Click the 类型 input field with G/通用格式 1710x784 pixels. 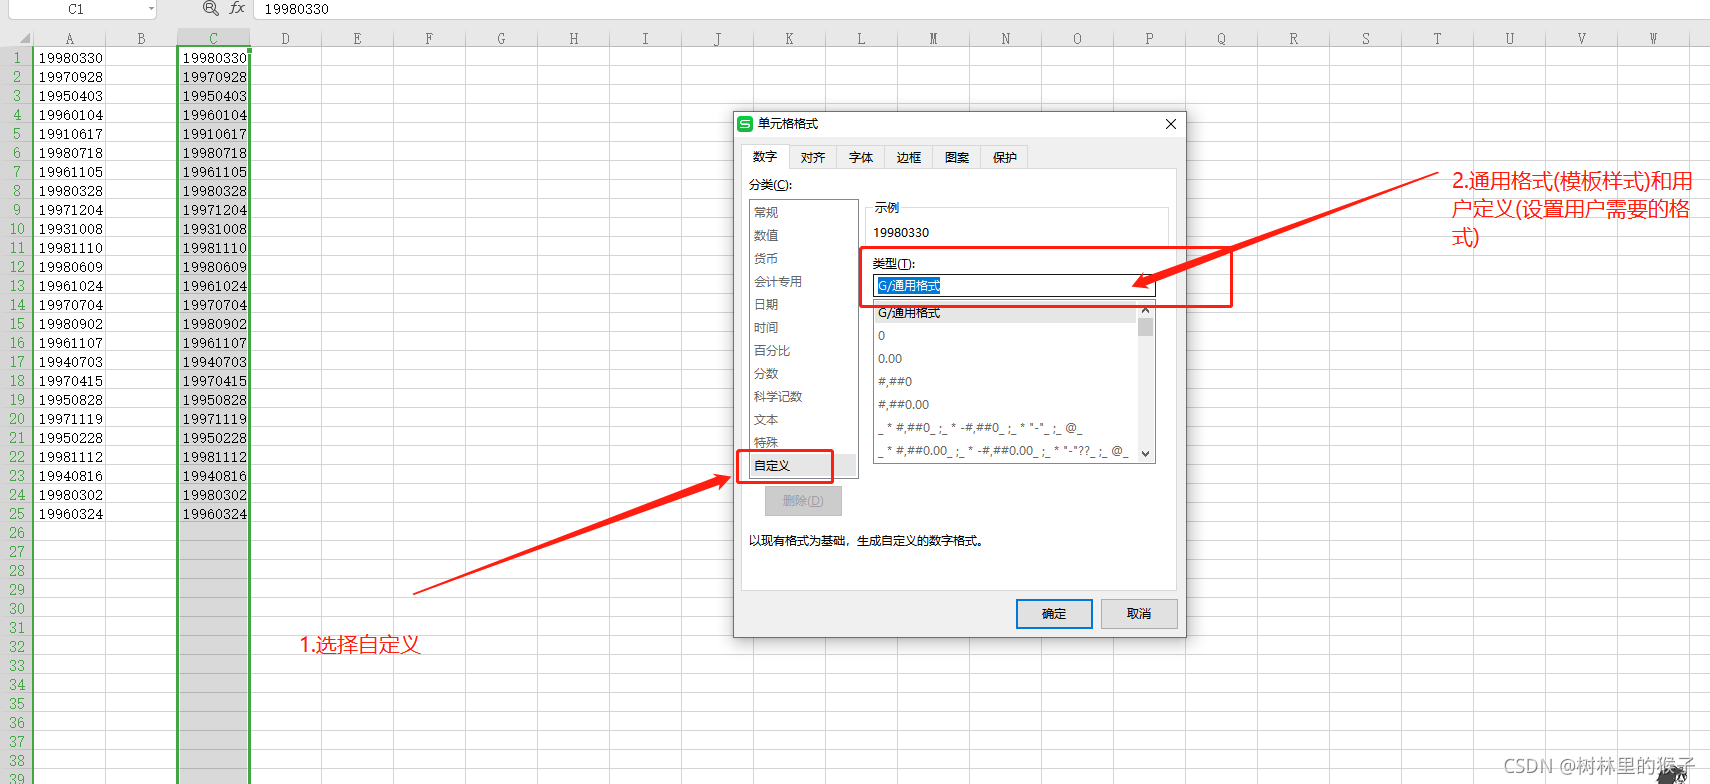tap(1014, 286)
